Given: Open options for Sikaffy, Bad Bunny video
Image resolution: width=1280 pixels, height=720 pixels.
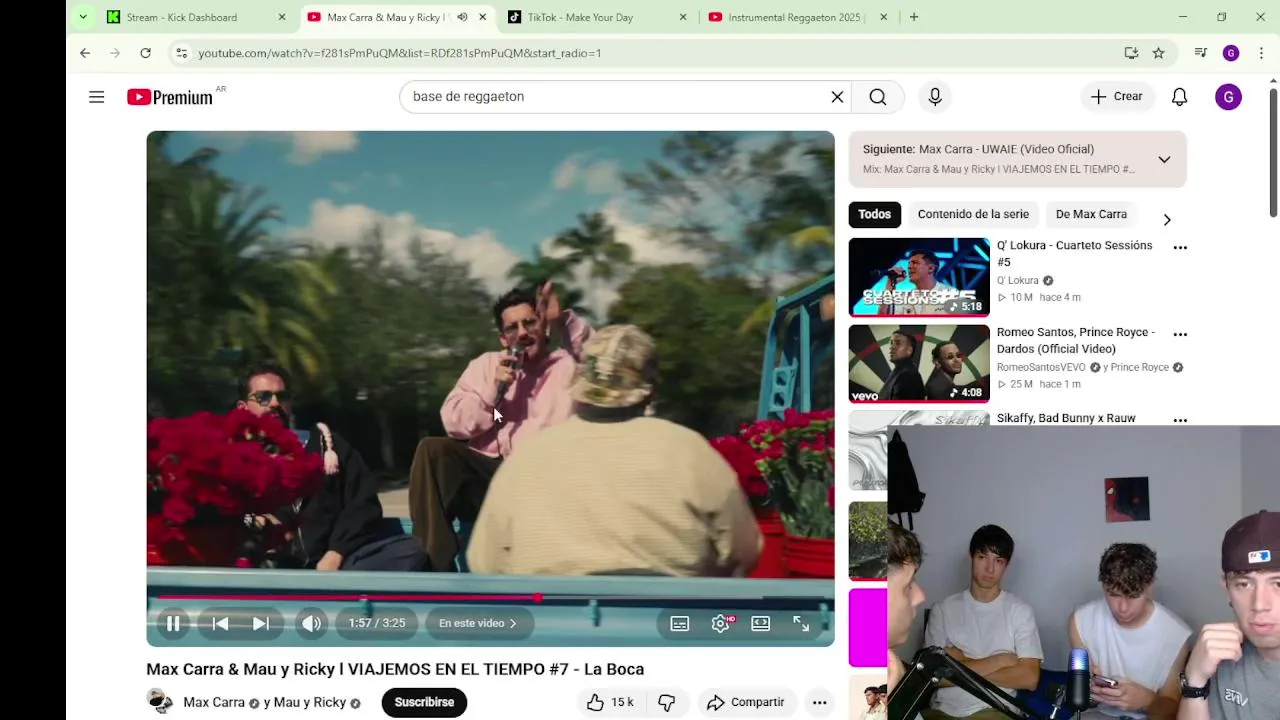Looking at the screenshot, I should pos(1180,420).
